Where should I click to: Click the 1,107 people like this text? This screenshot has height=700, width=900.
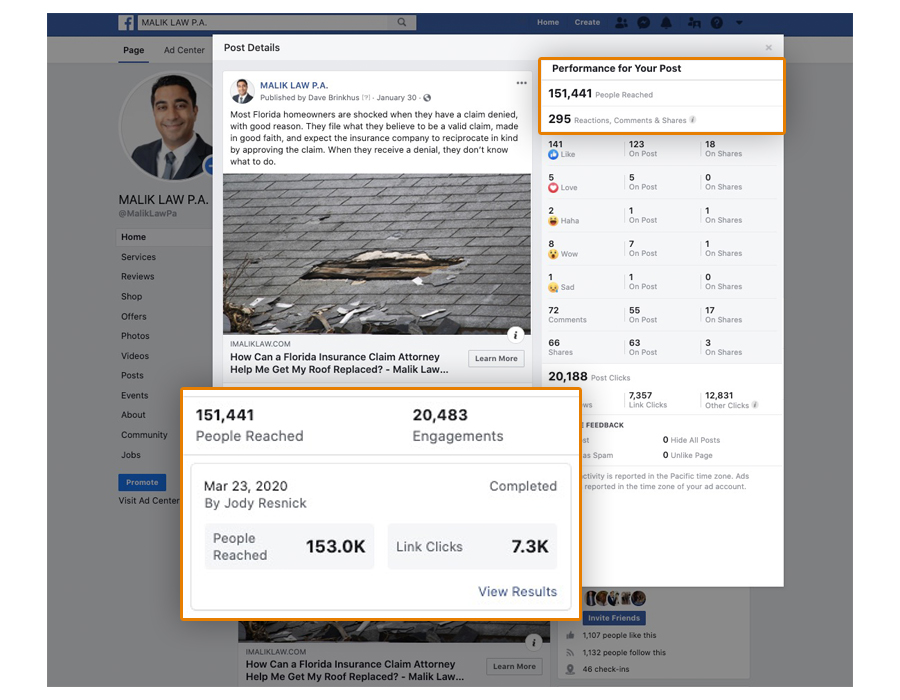coord(619,635)
